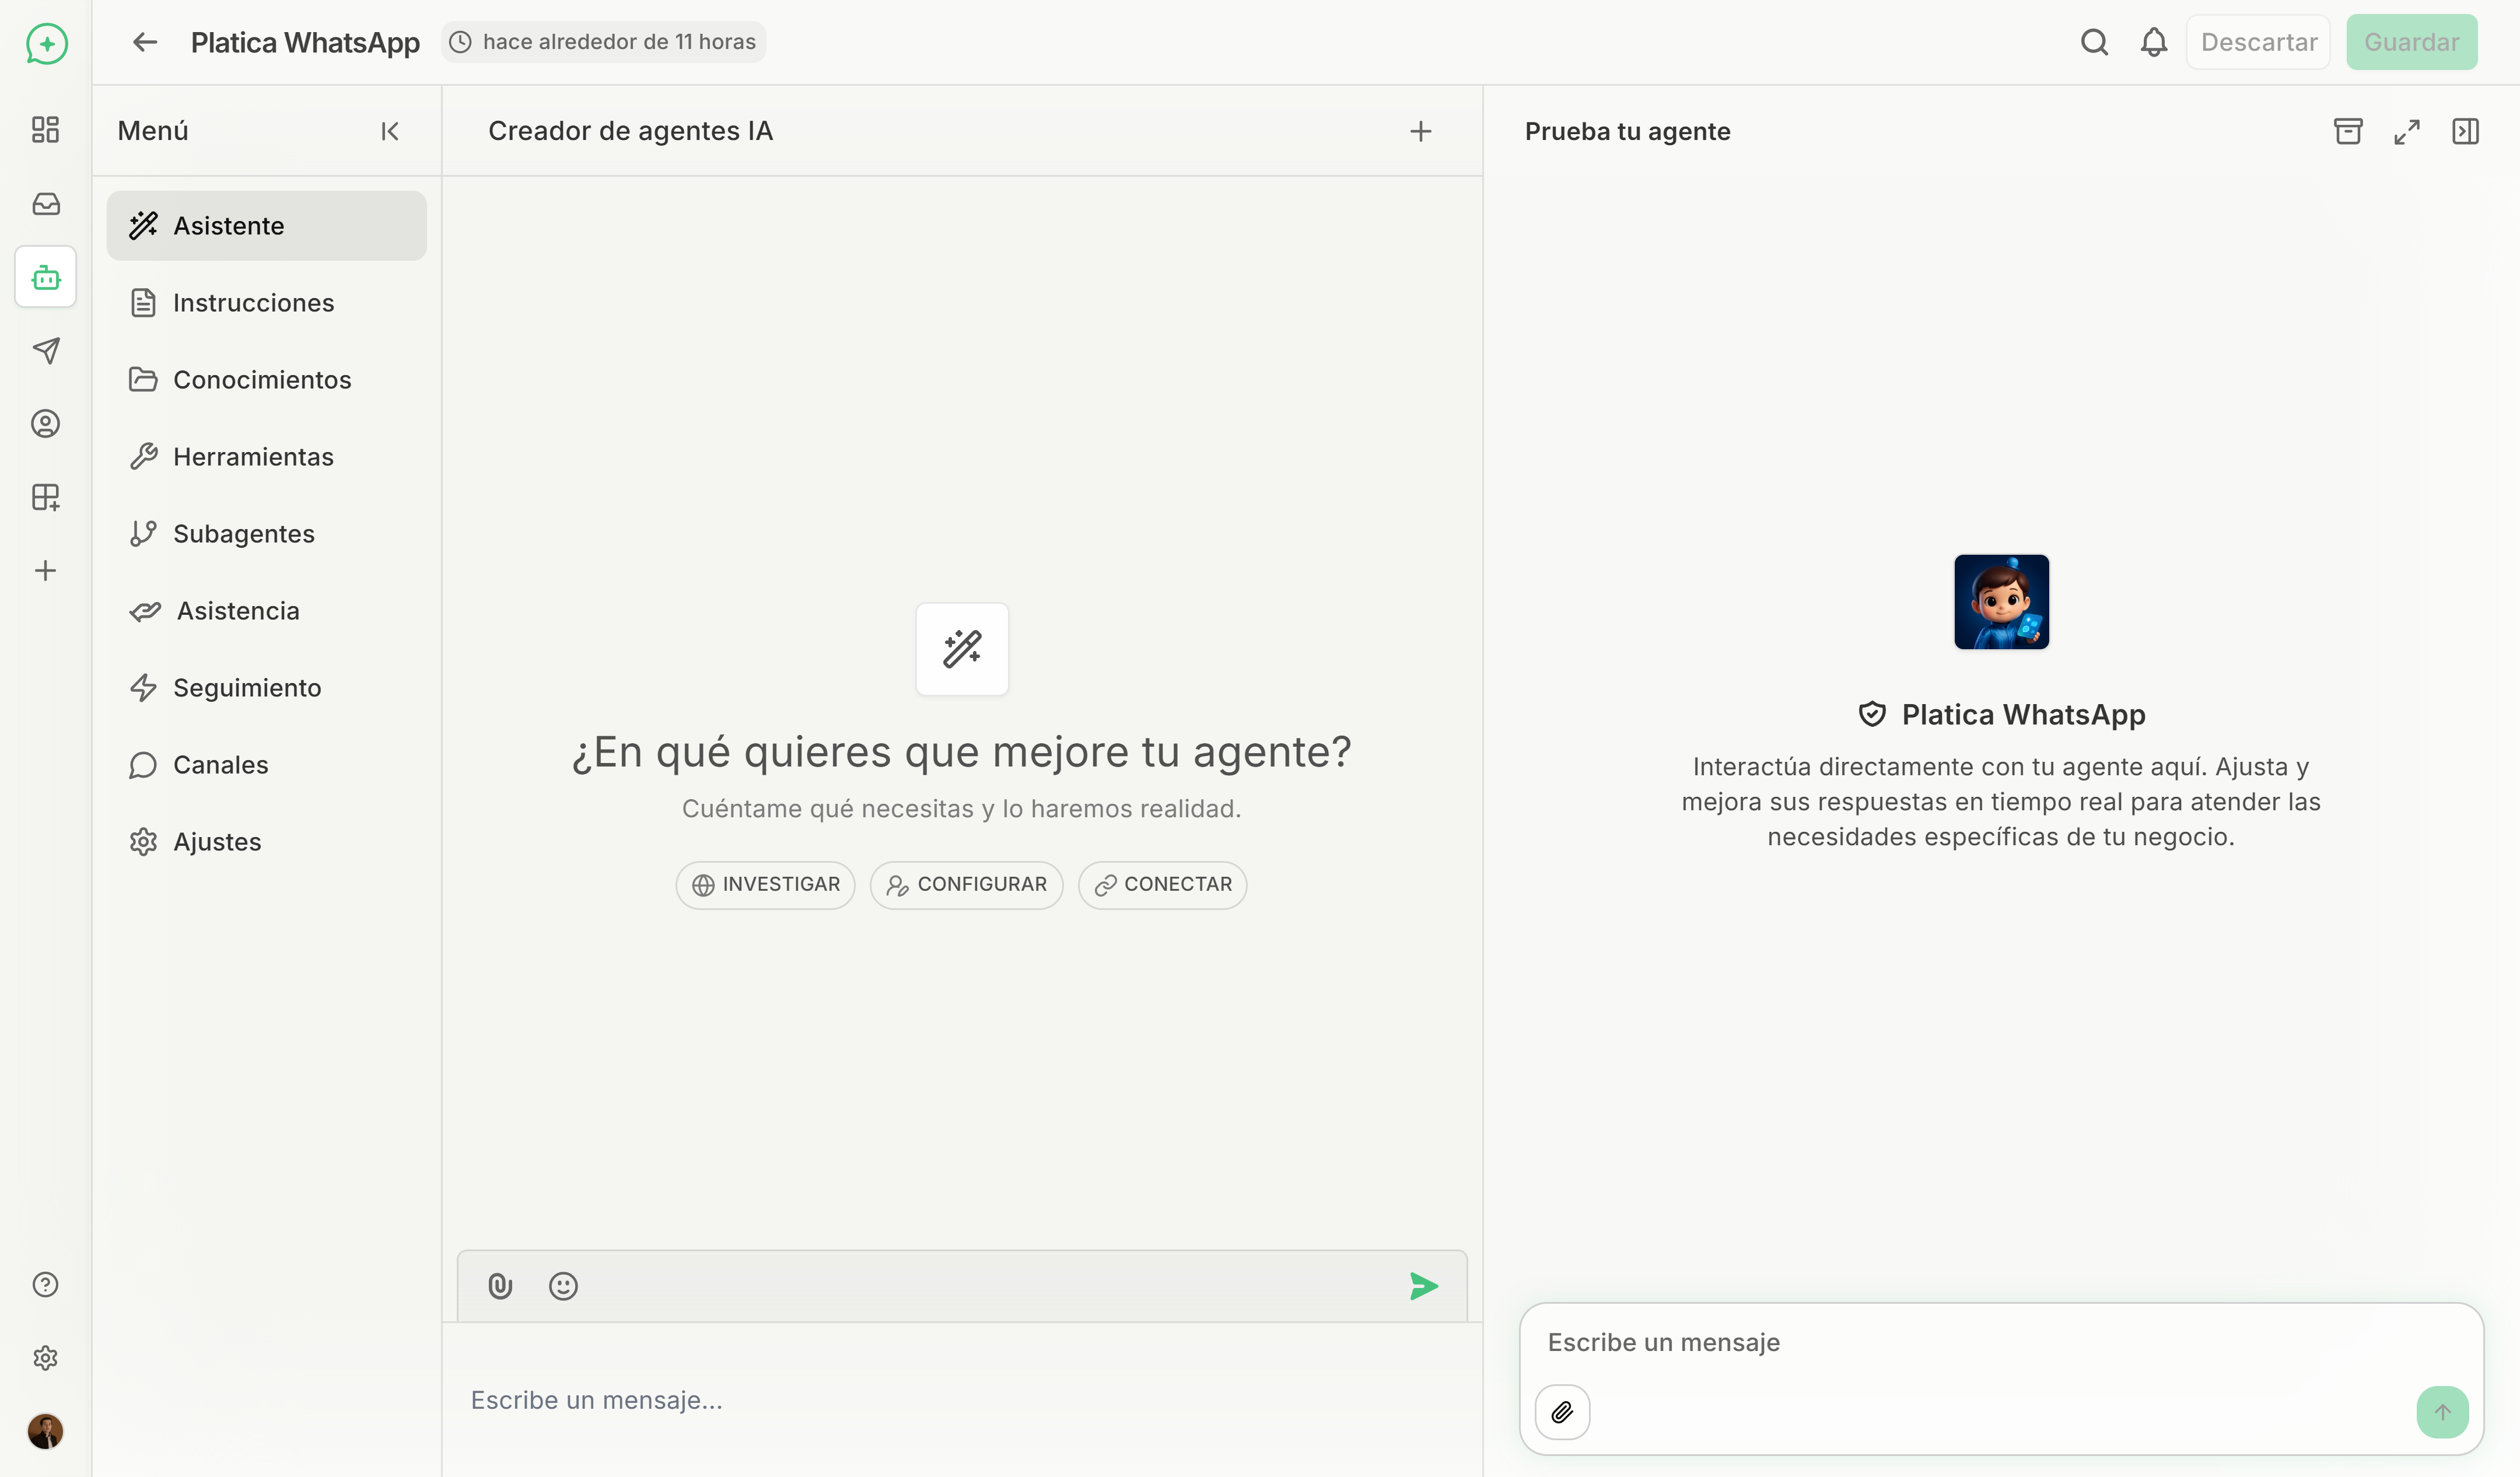Collapse the Prueba tu agente panel
Viewport: 2520px width, 1477px height.
(x=2466, y=131)
